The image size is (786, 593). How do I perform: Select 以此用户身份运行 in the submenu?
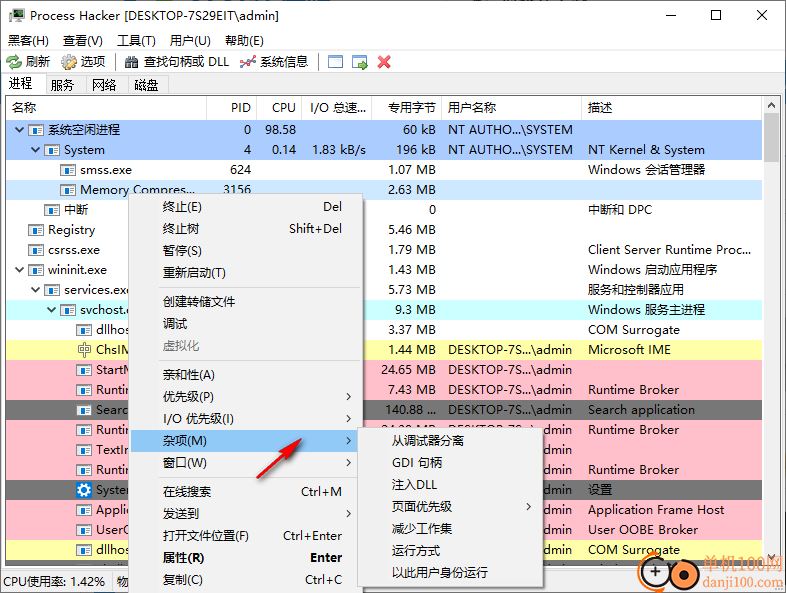450,572
